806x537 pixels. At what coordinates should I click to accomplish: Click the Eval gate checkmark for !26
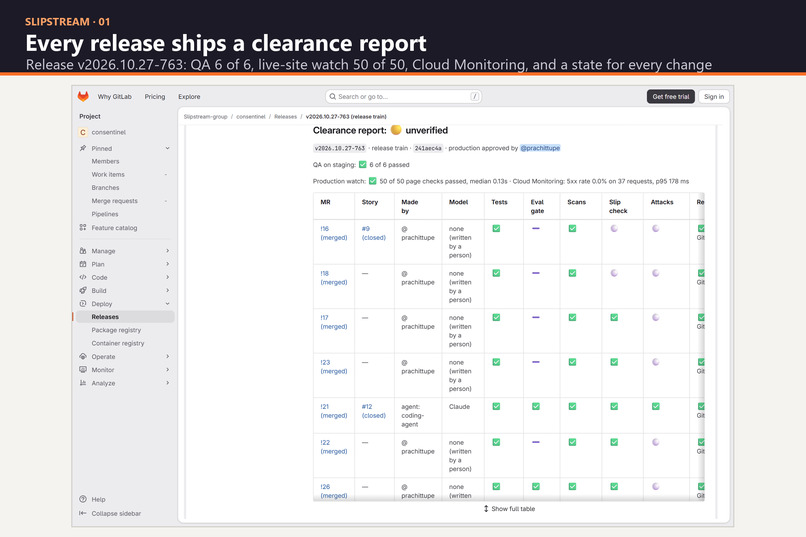[536, 486]
